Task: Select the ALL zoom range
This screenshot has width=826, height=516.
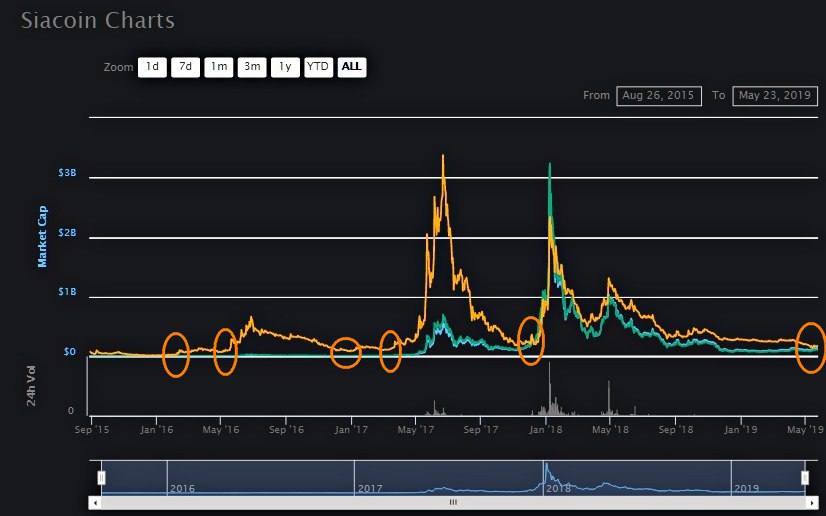Action: [352, 67]
